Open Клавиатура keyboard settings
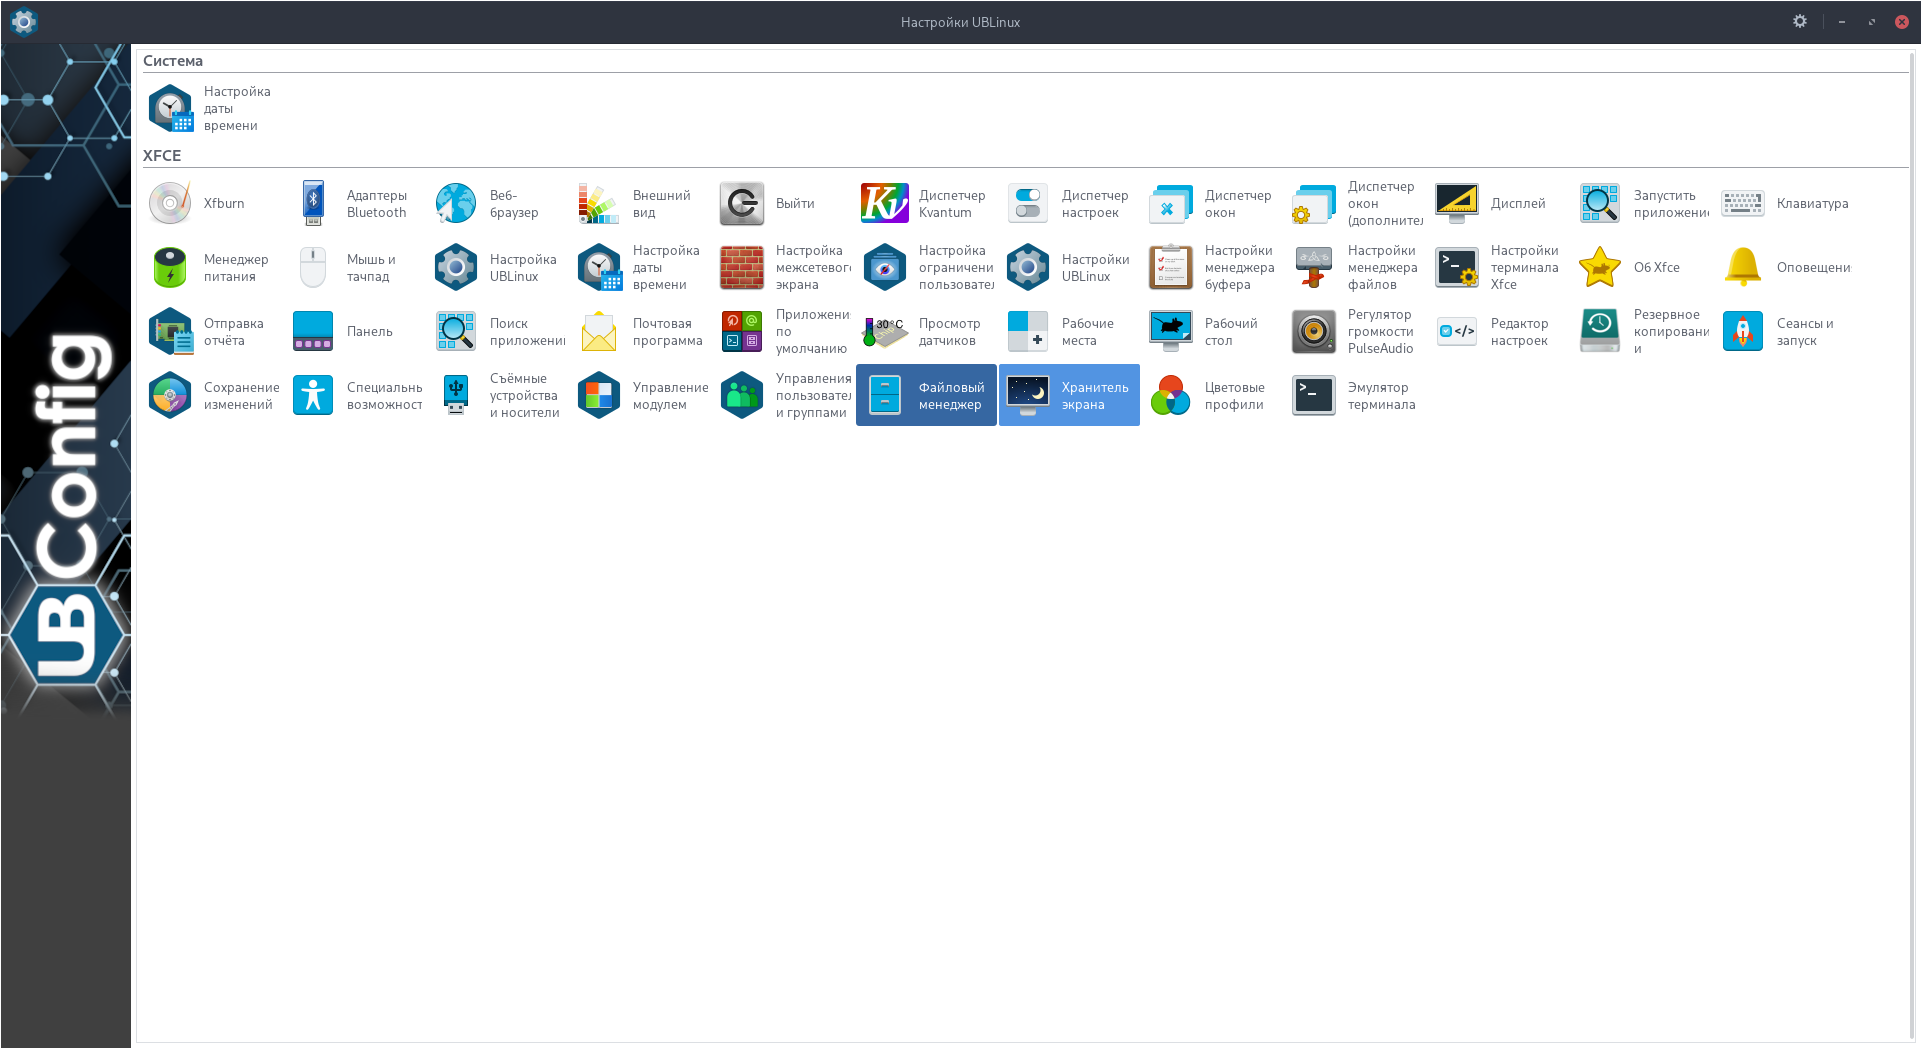The height and width of the screenshot is (1049, 1922). coord(1785,204)
